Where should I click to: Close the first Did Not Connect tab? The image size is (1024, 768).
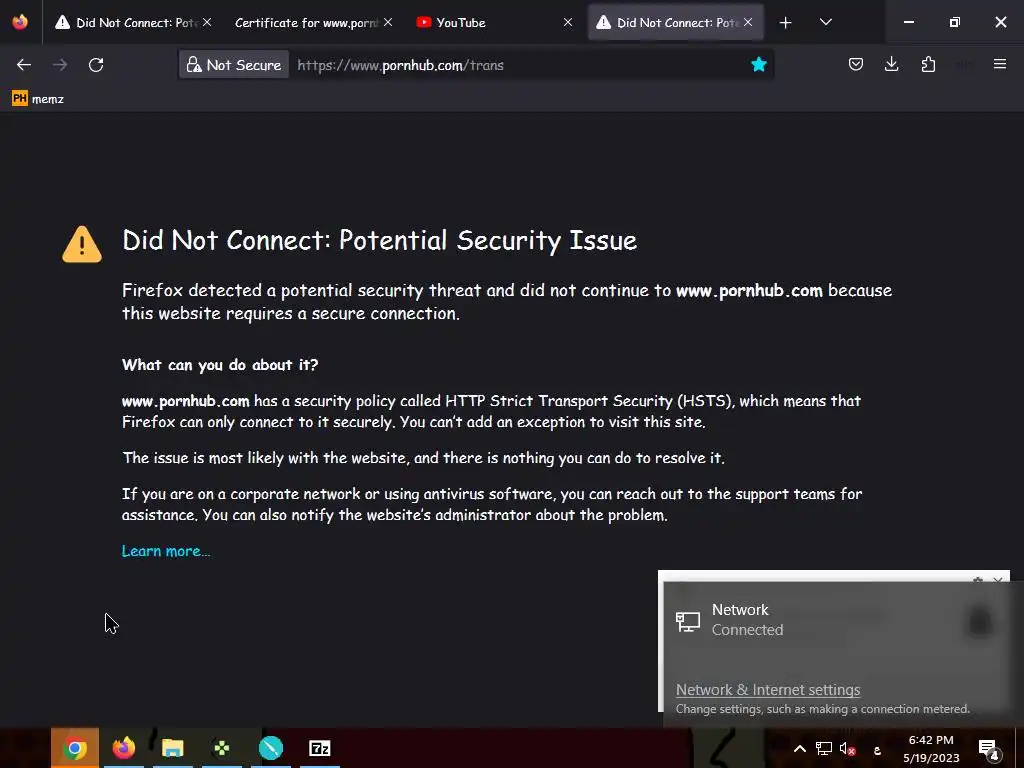coord(207,22)
